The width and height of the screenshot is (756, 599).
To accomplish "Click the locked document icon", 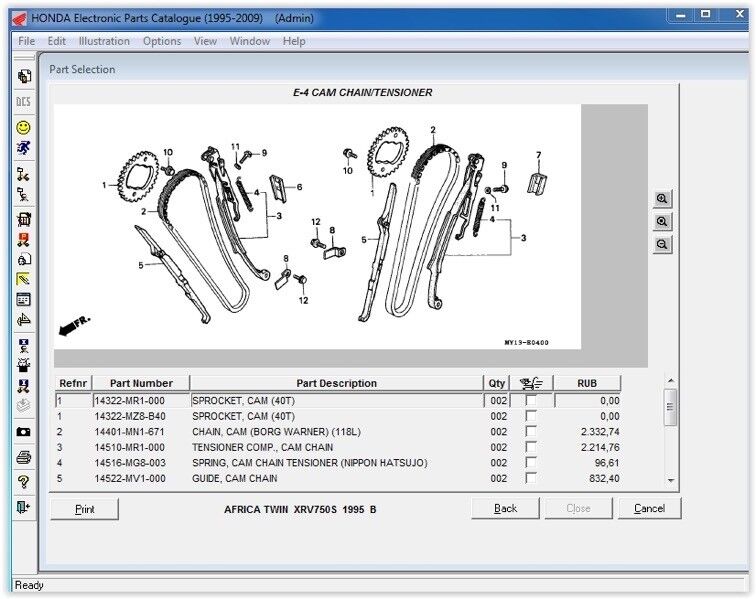I will (x=24, y=259).
